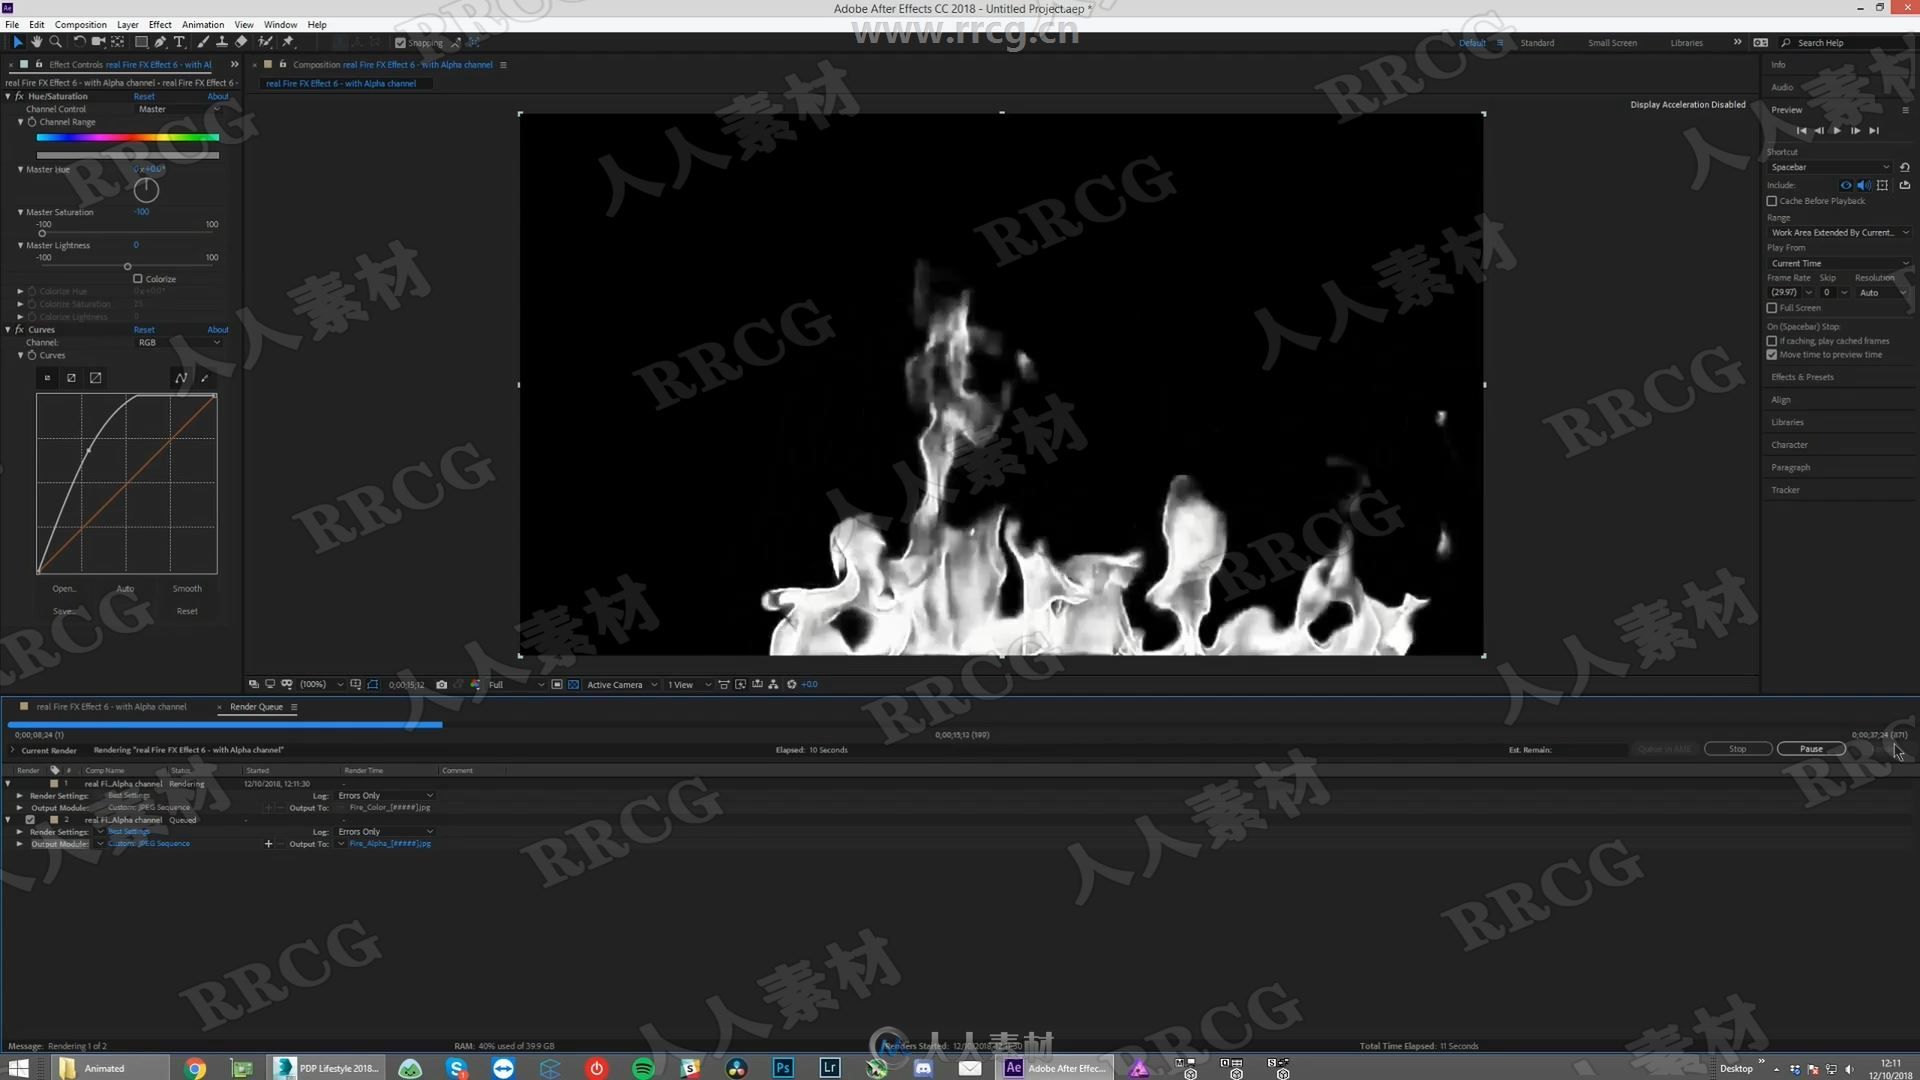The width and height of the screenshot is (1920, 1080).
Task: Select the Puppet Pin tool
Action: coord(288,42)
